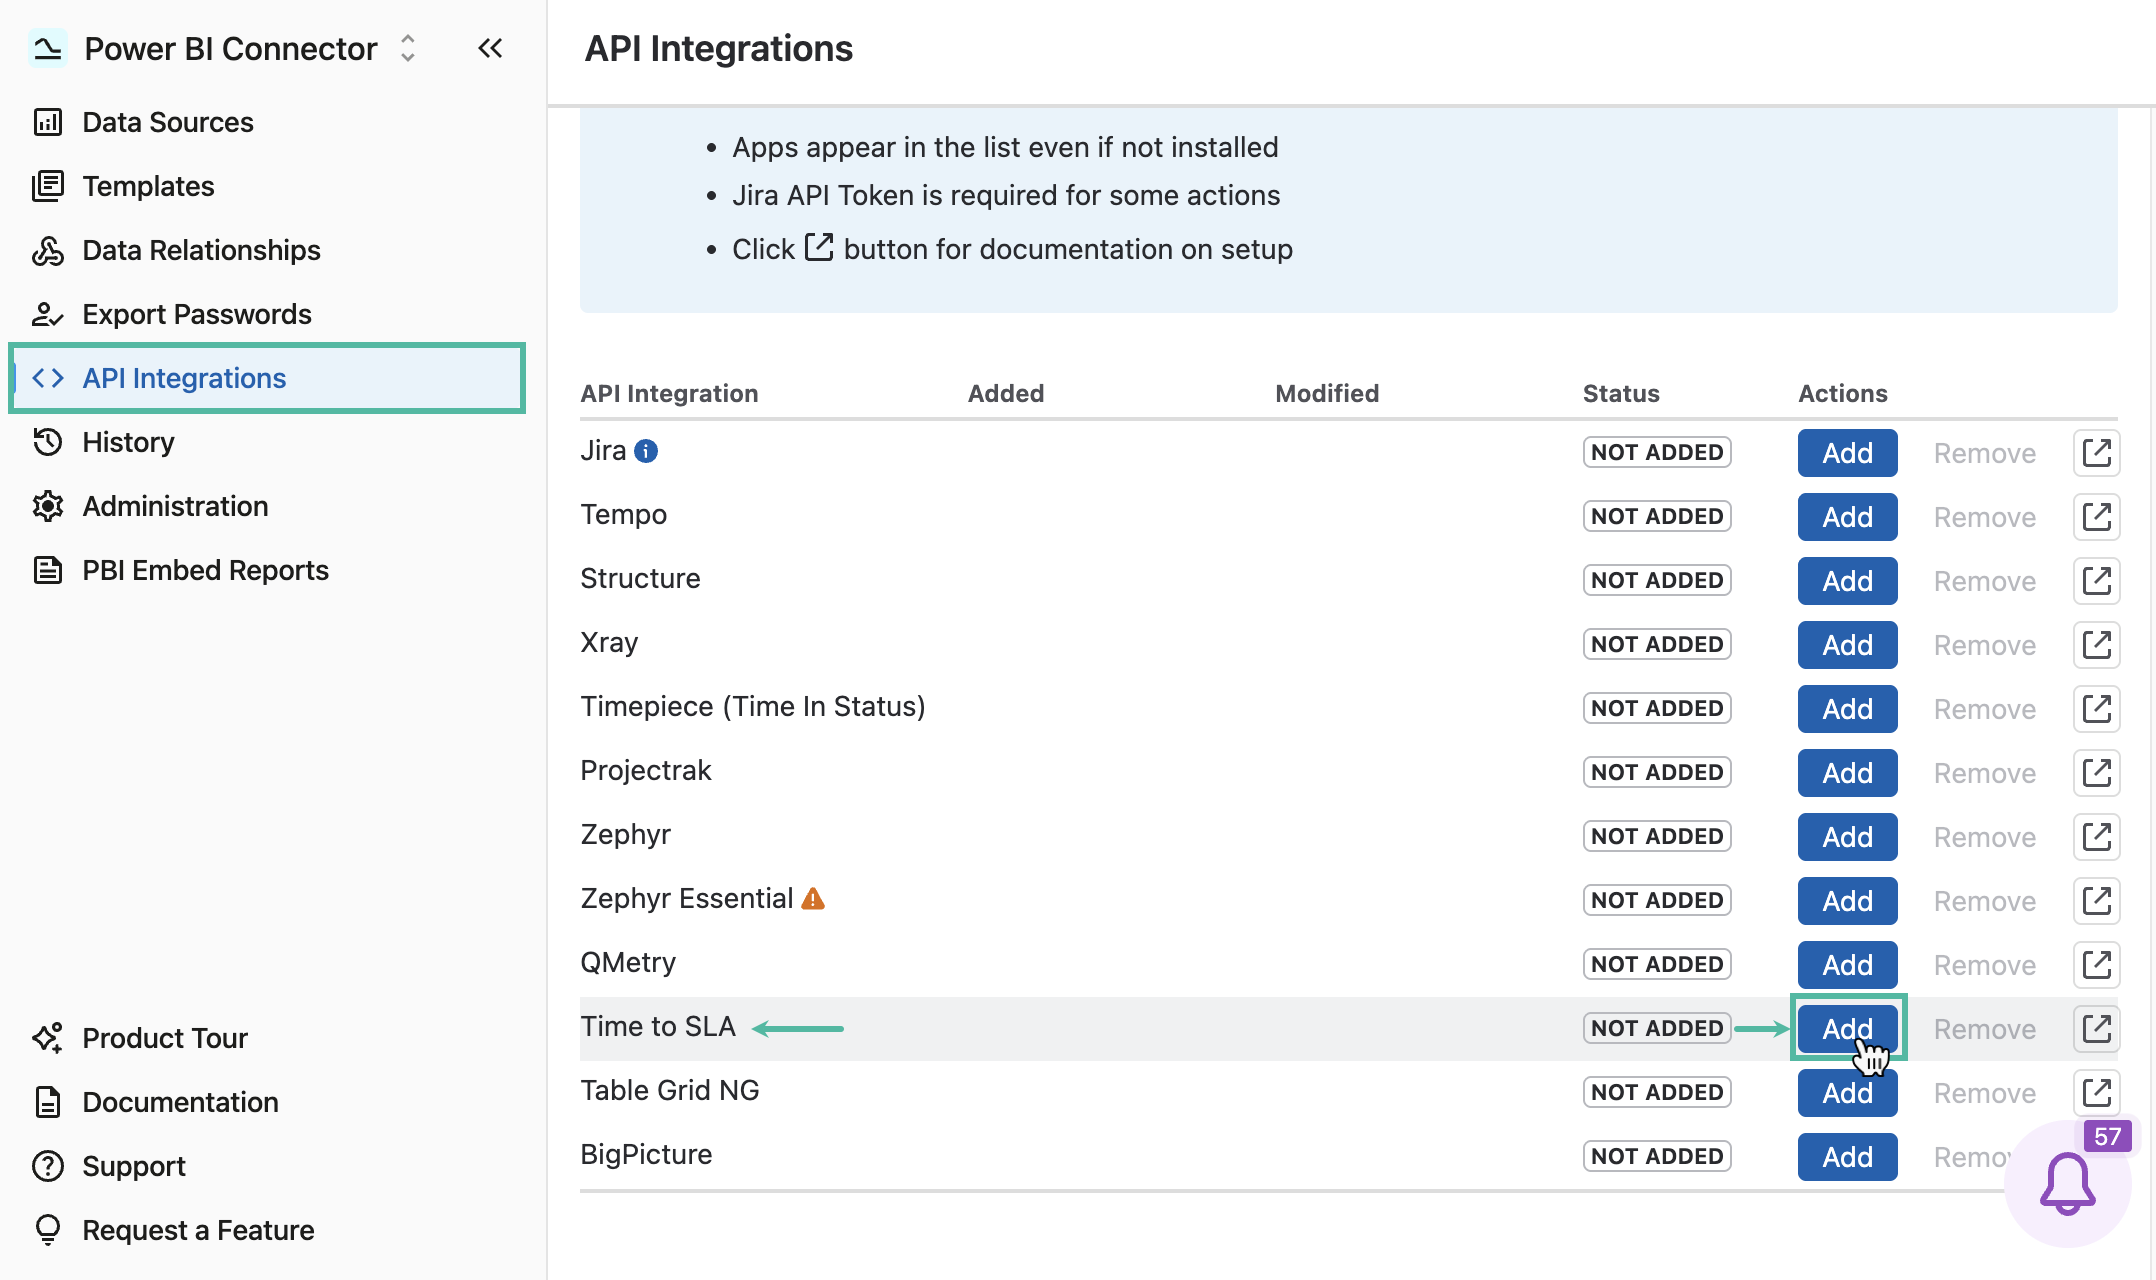The width and height of the screenshot is (2156, 1280).
Task: Open History in the sidebar
Action: click(x=128, y=442)
